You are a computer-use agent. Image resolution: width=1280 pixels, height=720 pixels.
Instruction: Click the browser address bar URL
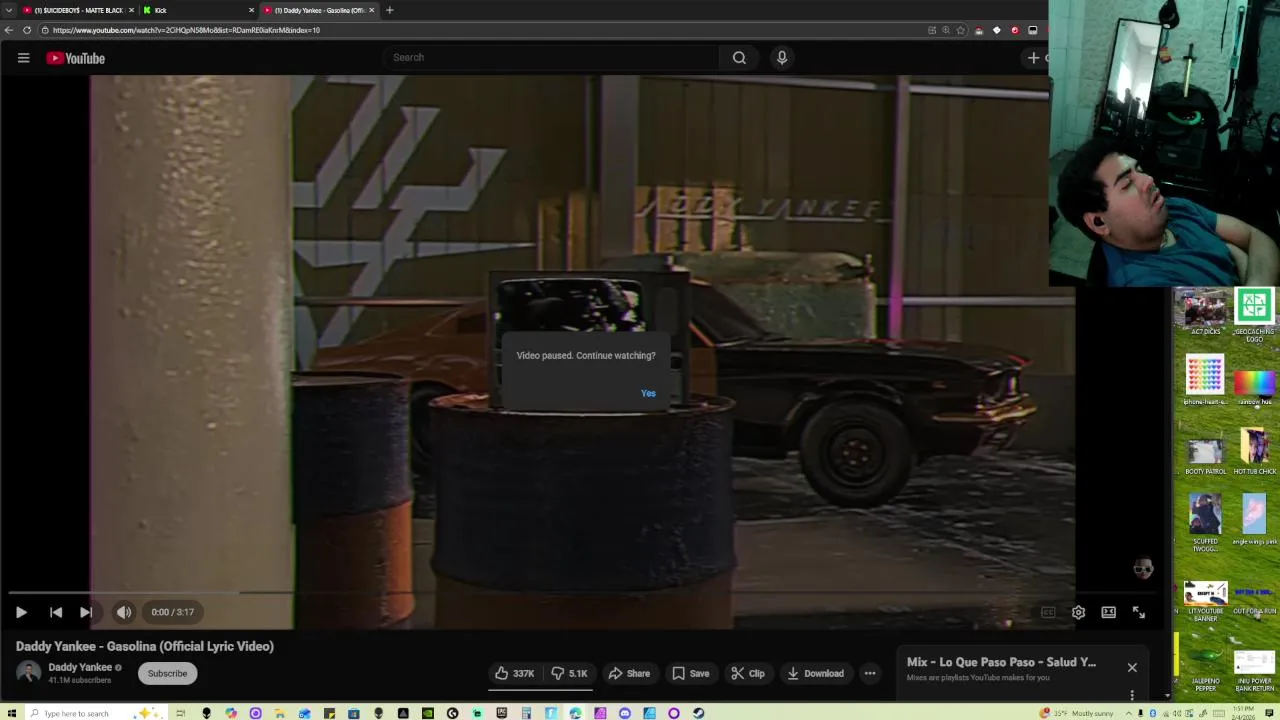click(187, 30)
